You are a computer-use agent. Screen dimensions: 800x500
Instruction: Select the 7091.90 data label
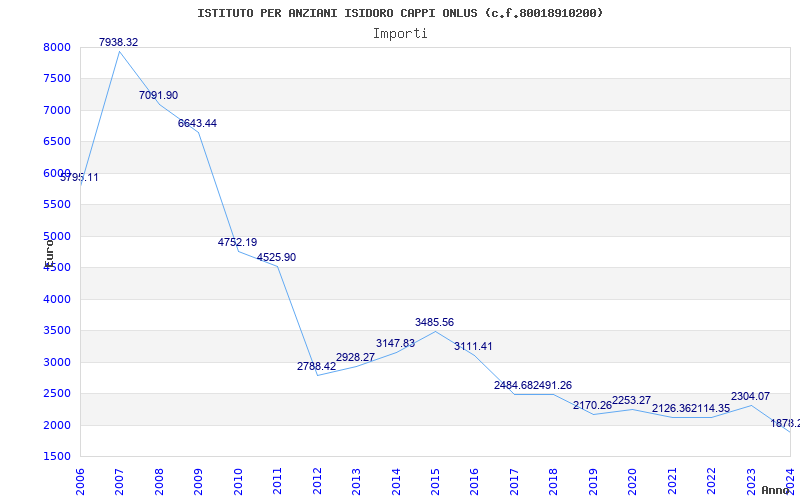pos(158,95)
